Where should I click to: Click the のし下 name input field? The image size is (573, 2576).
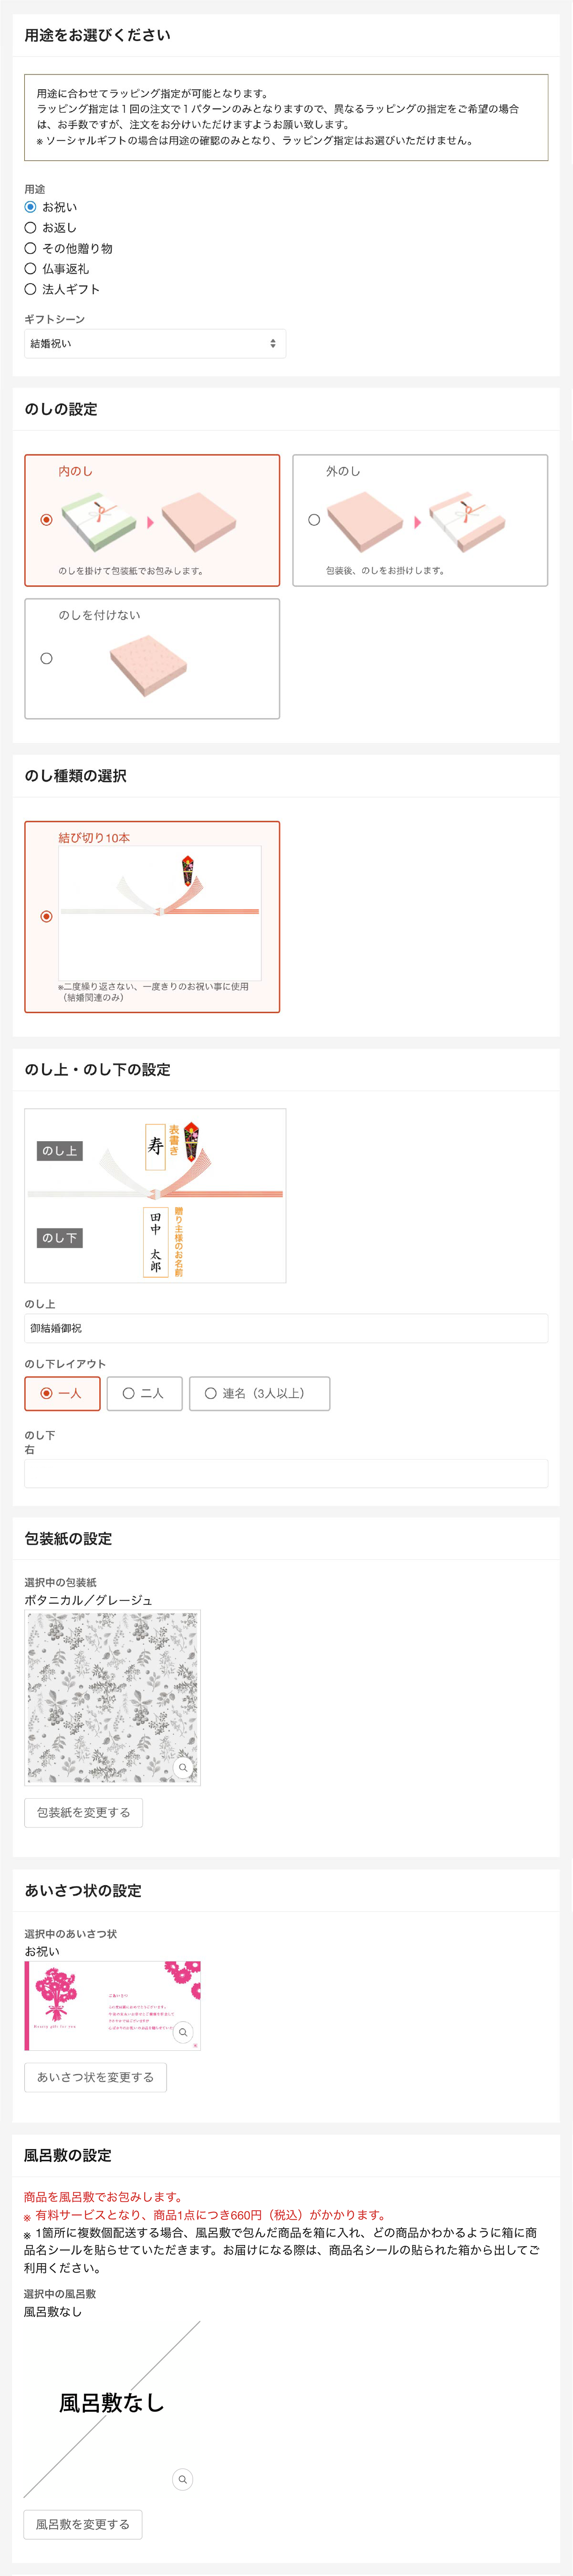point(286,1473)
